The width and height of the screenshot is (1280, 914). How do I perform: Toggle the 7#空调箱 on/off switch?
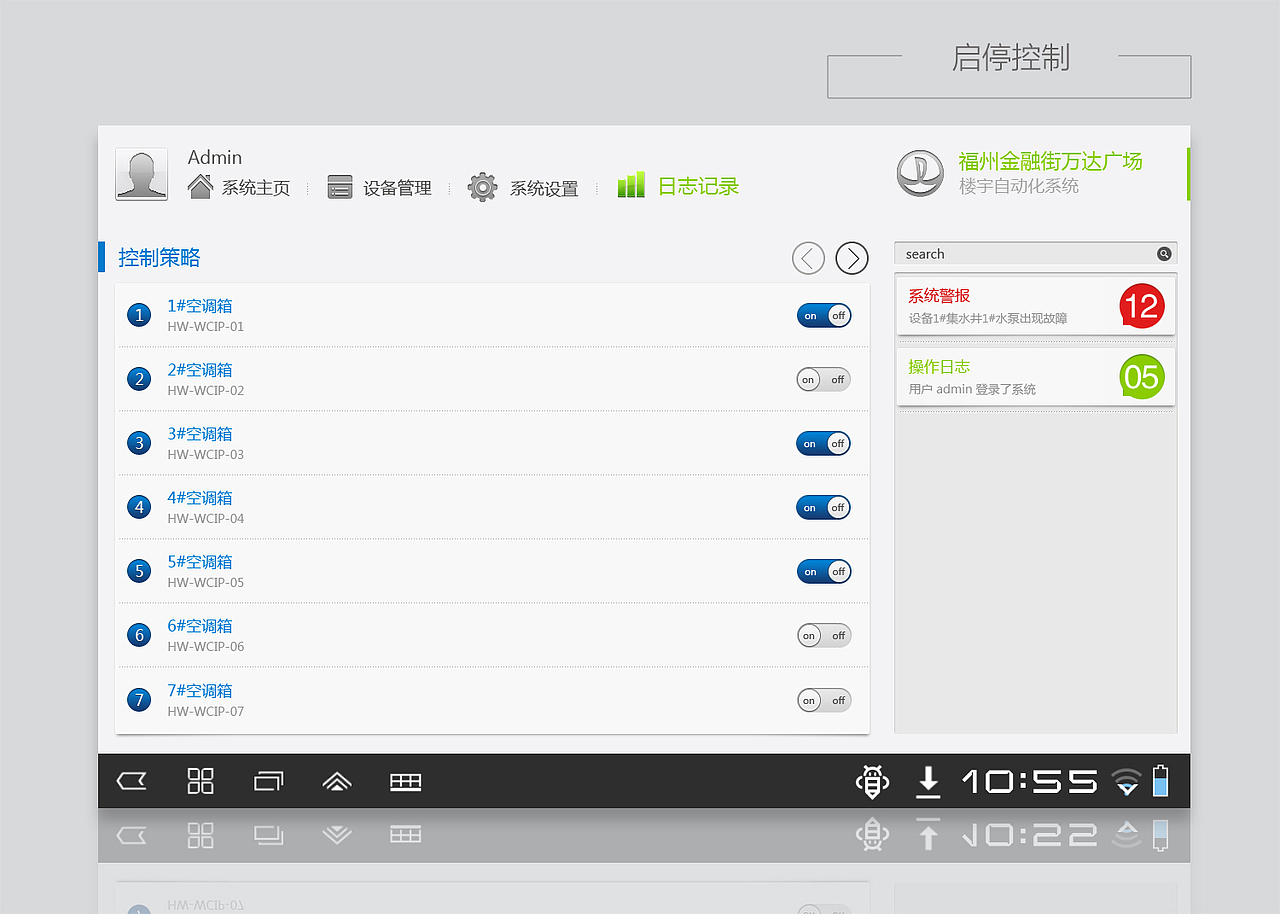(824, 700)
